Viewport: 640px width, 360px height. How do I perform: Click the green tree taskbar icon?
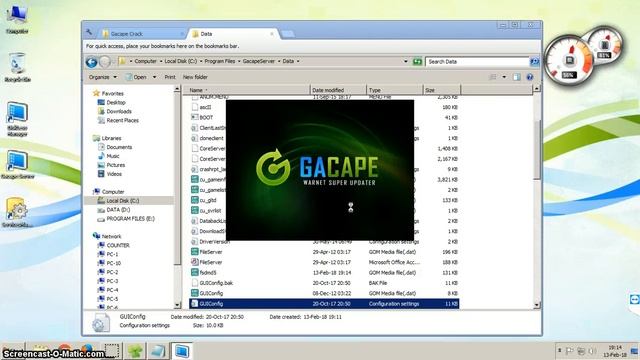[135, 351]
